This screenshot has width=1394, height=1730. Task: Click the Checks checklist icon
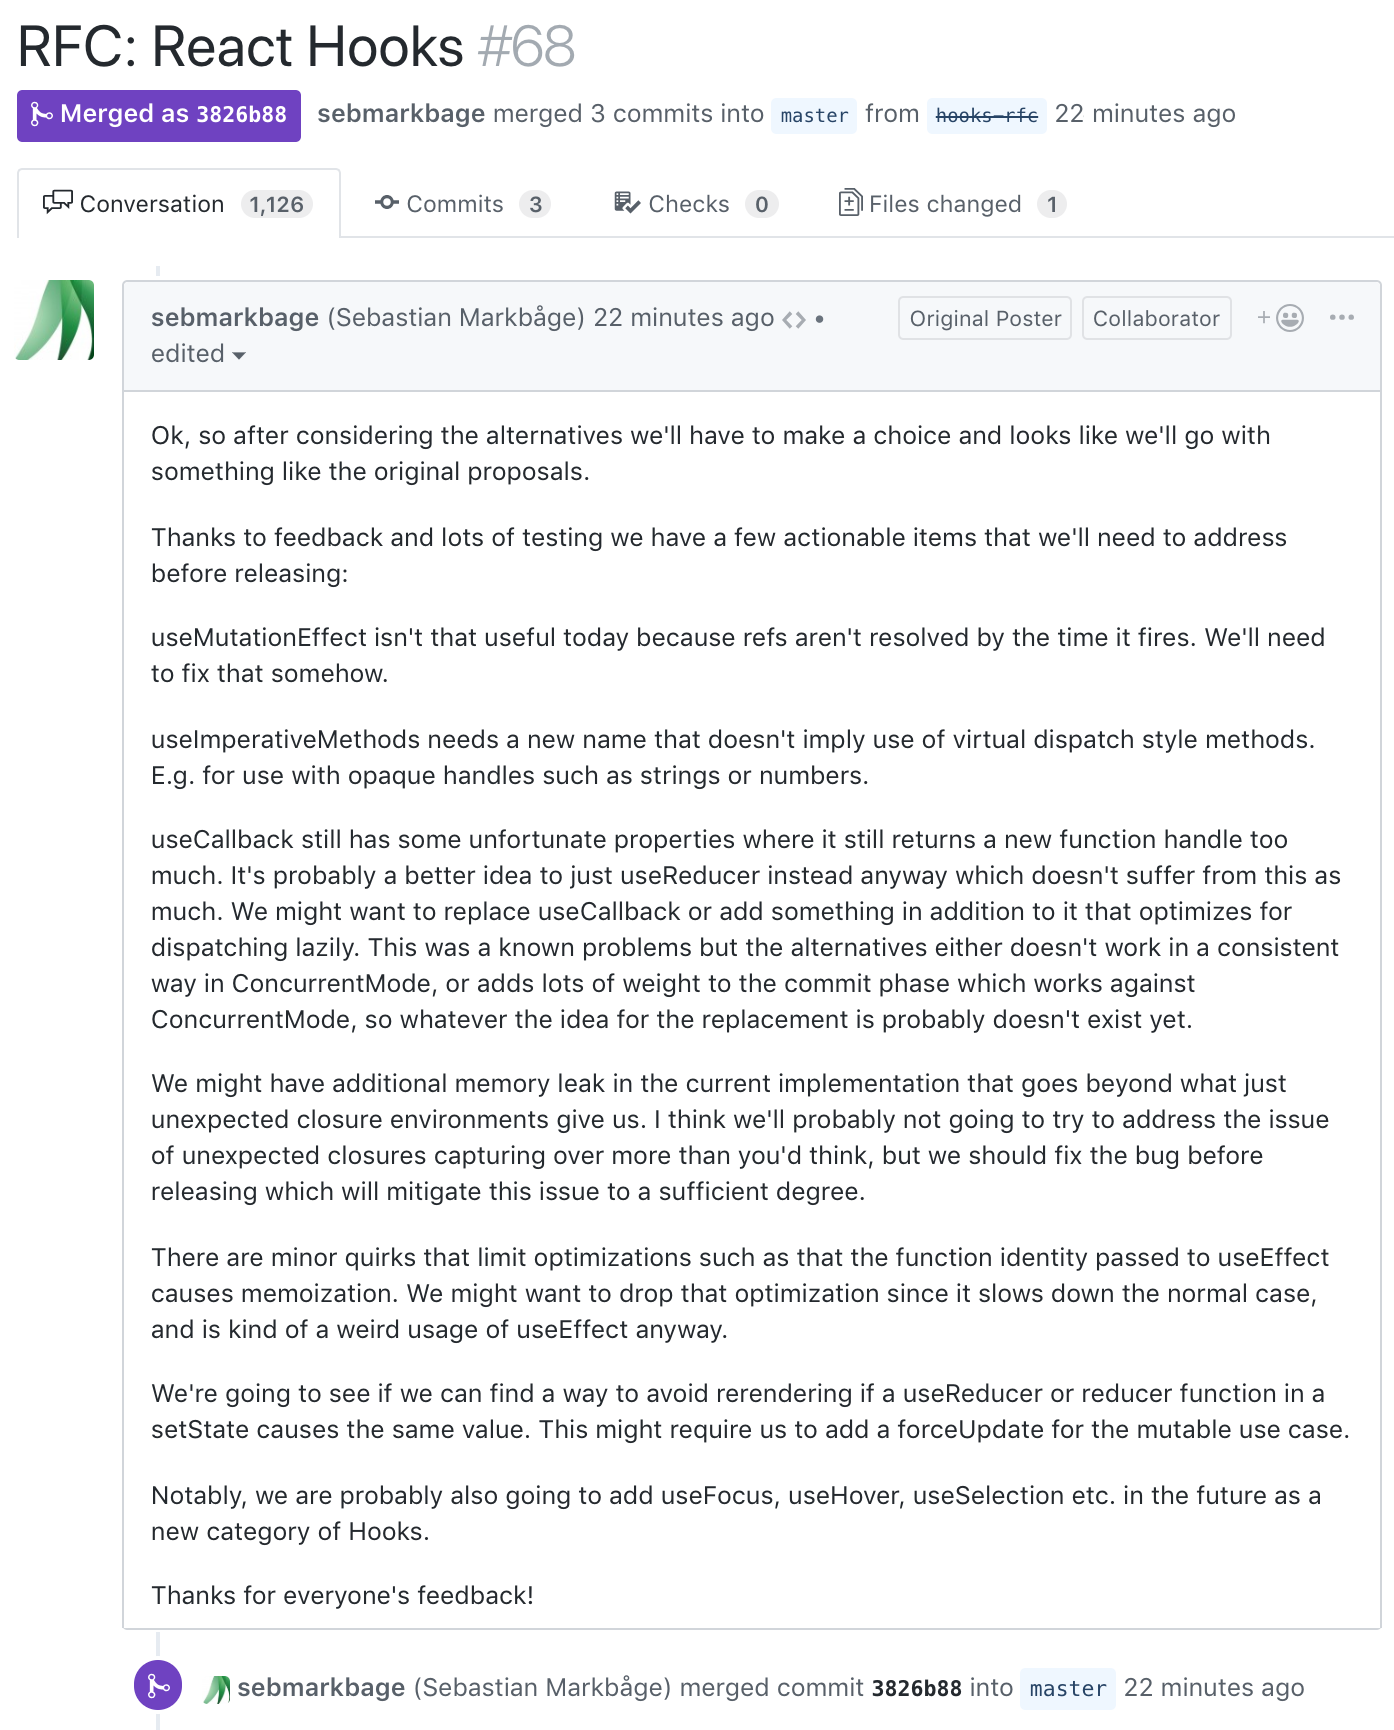click(x=626, y=203)
